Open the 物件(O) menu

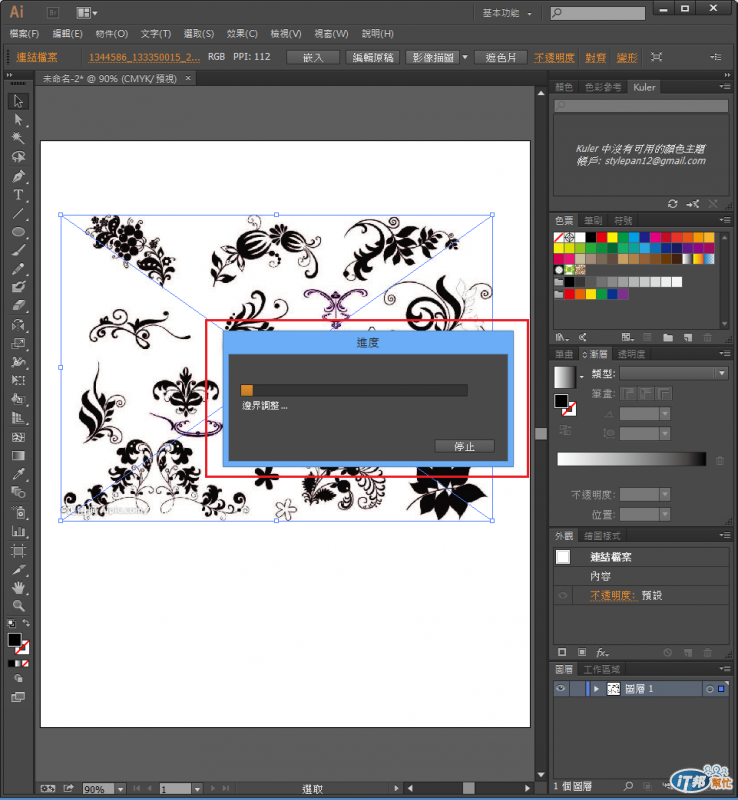(111, 34)
